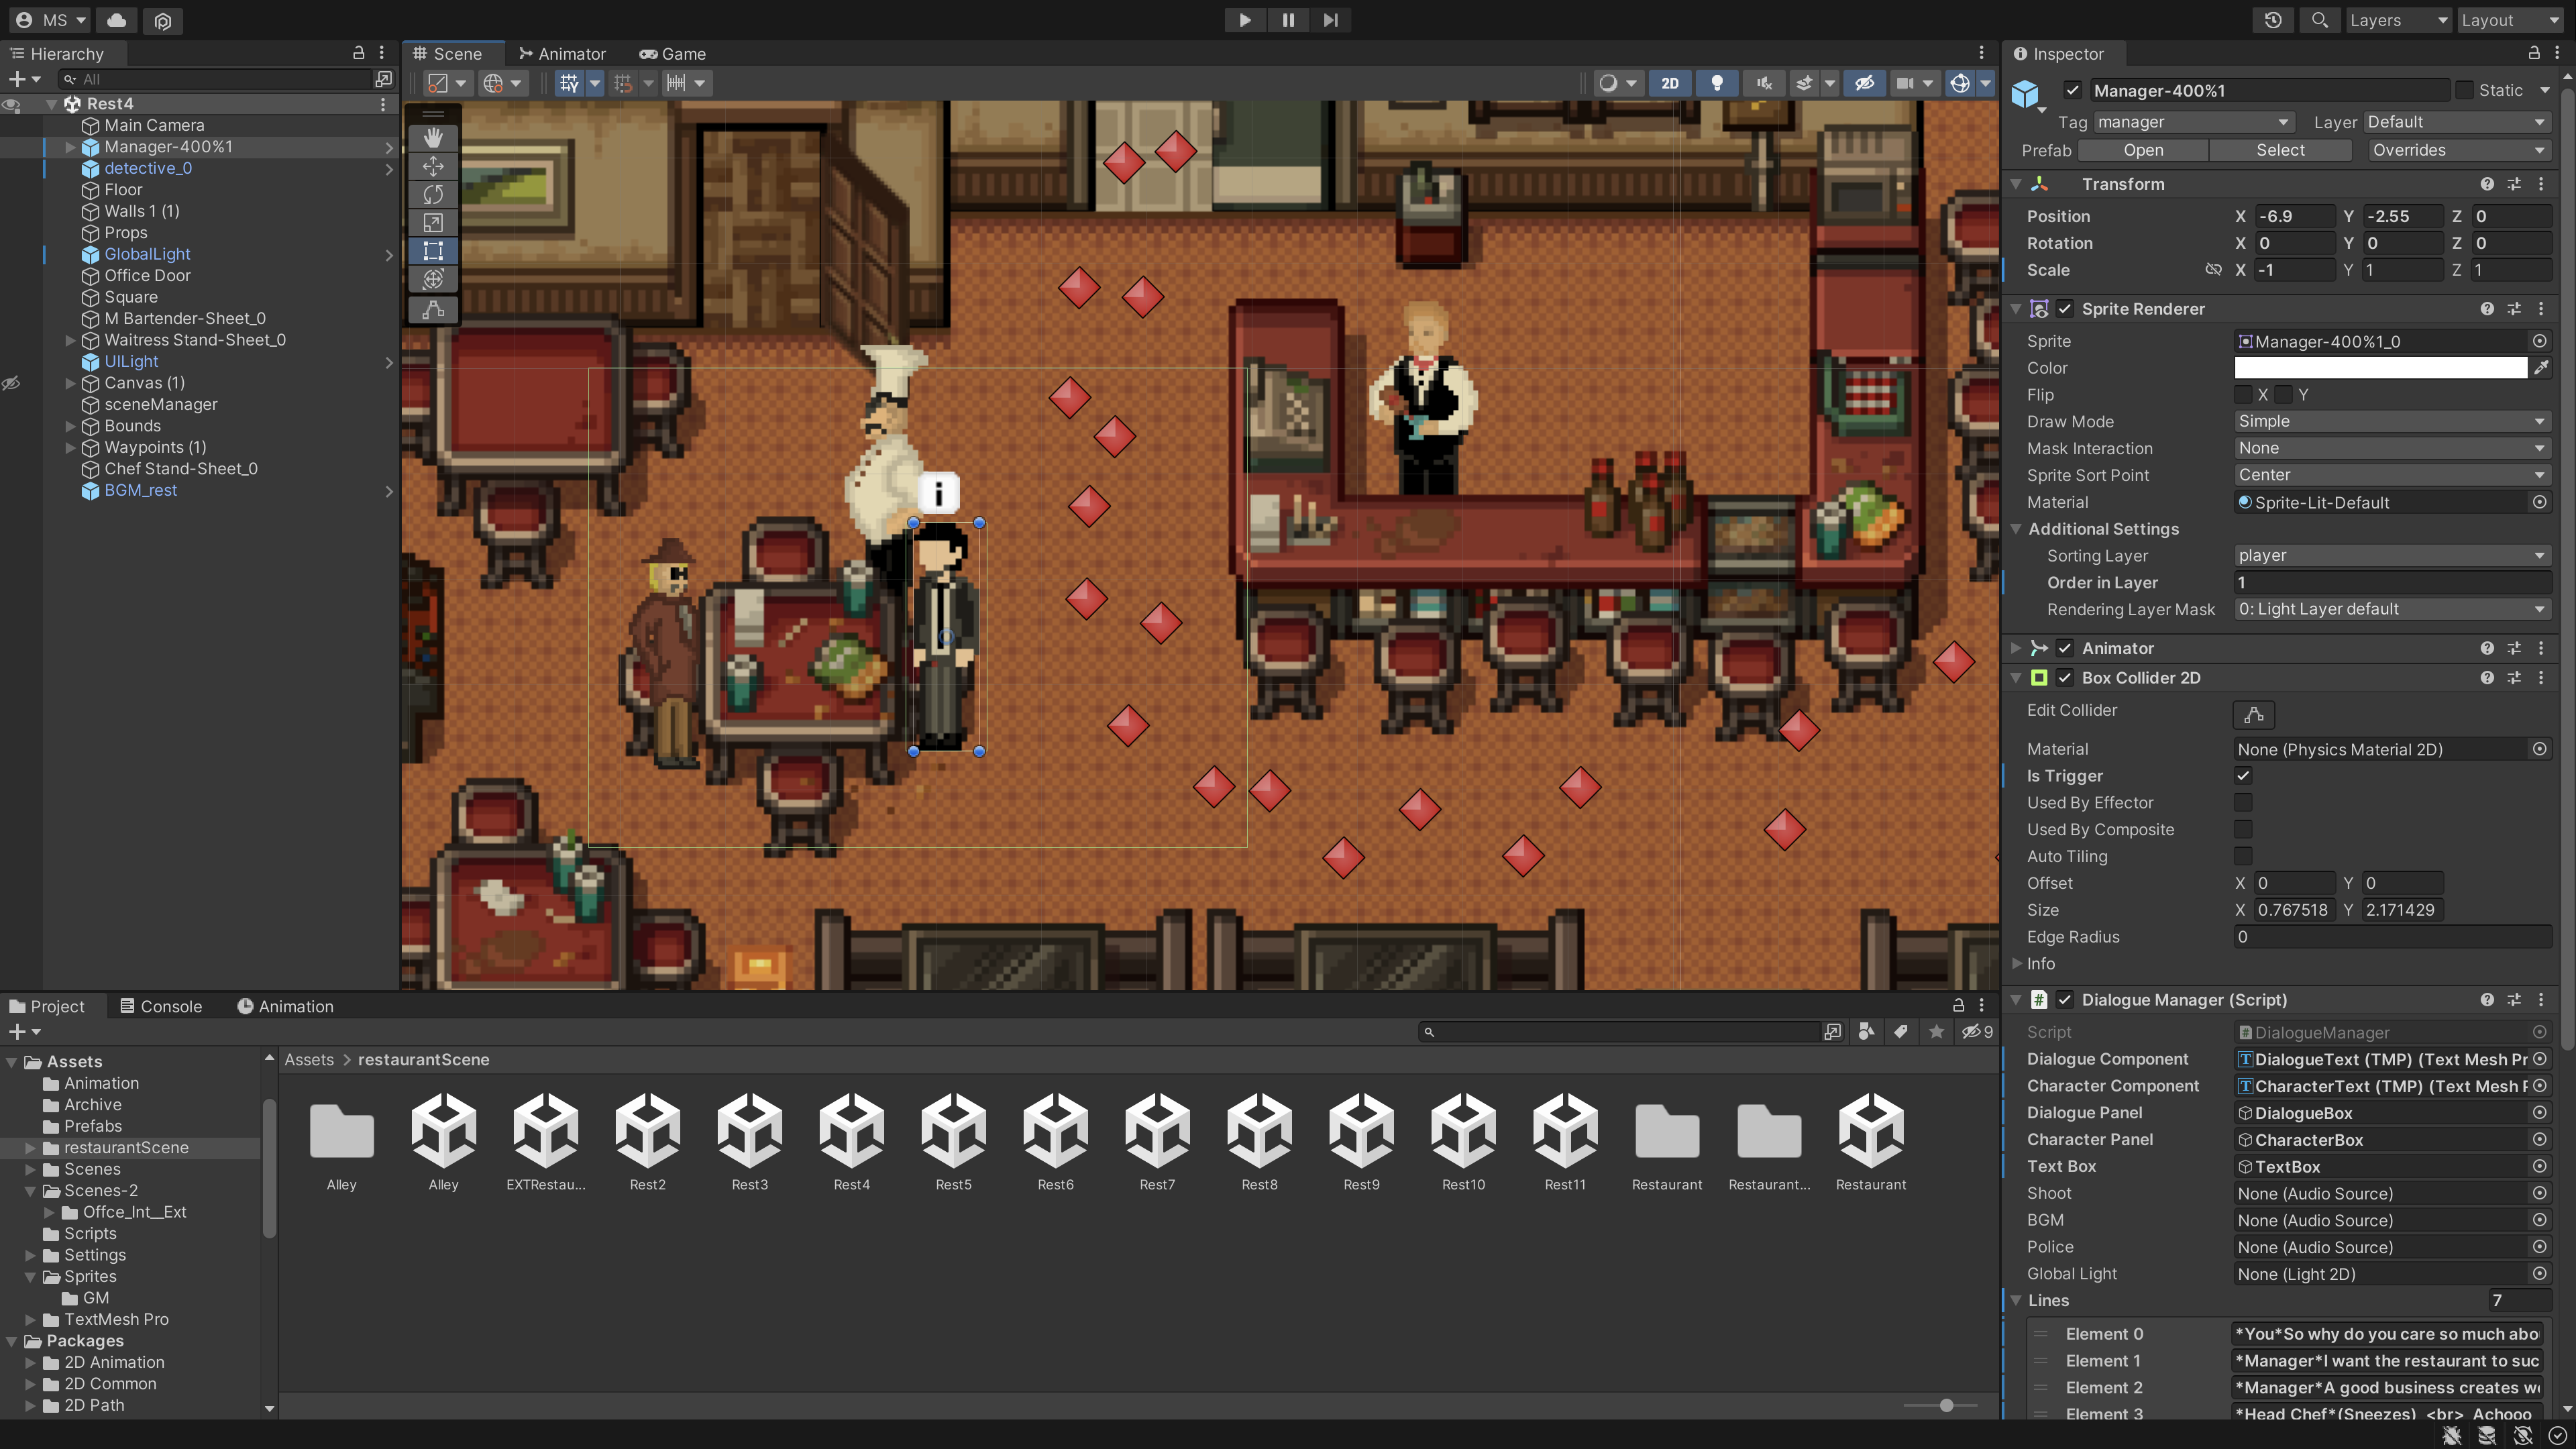Select the Rect tool
This screenshot has width=2576, height=1449.
(433, 250)
